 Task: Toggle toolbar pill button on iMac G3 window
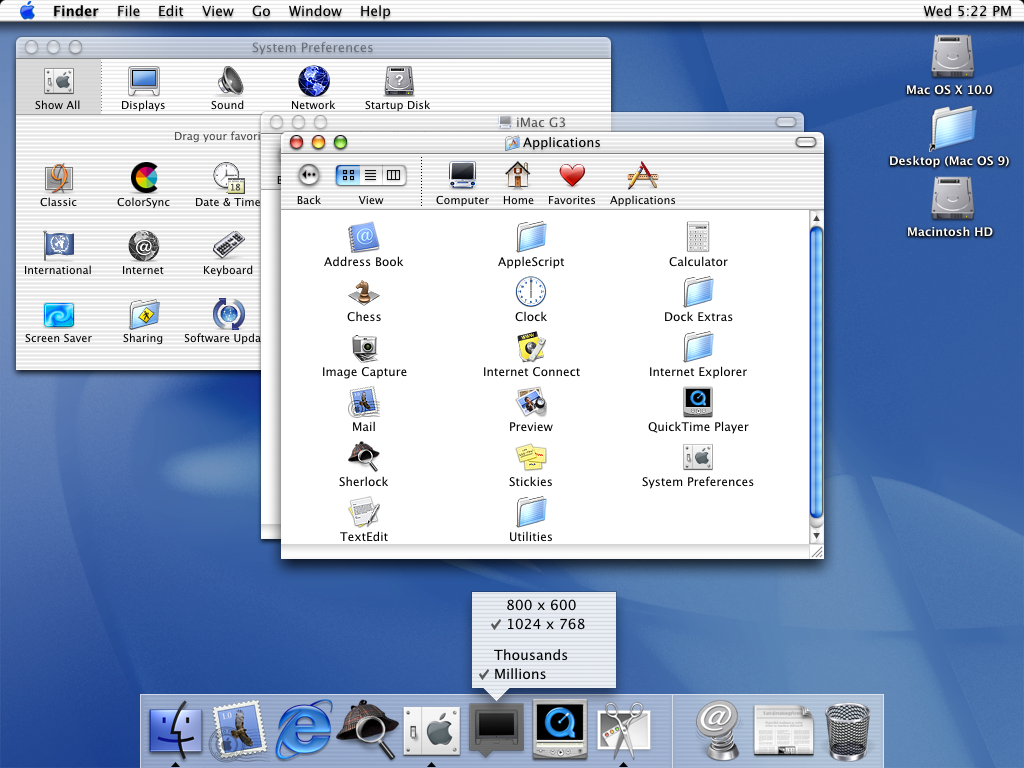(786, 122)
